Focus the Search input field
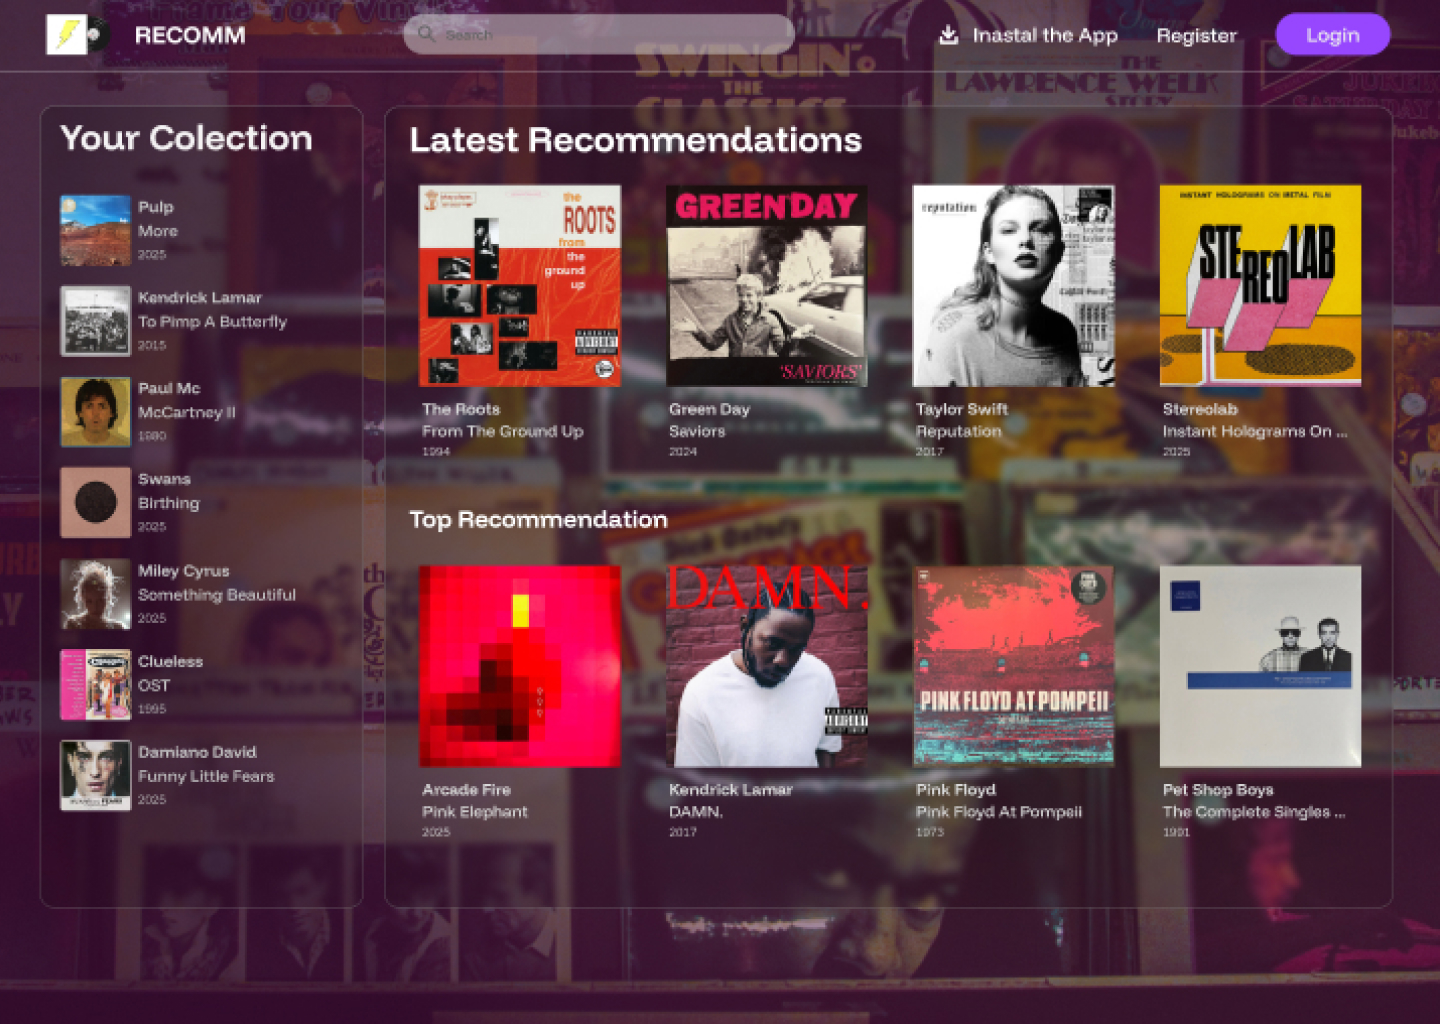The width and height of the screenshot is (1440, 1024). pyautogui.click(x=598, y=34)
